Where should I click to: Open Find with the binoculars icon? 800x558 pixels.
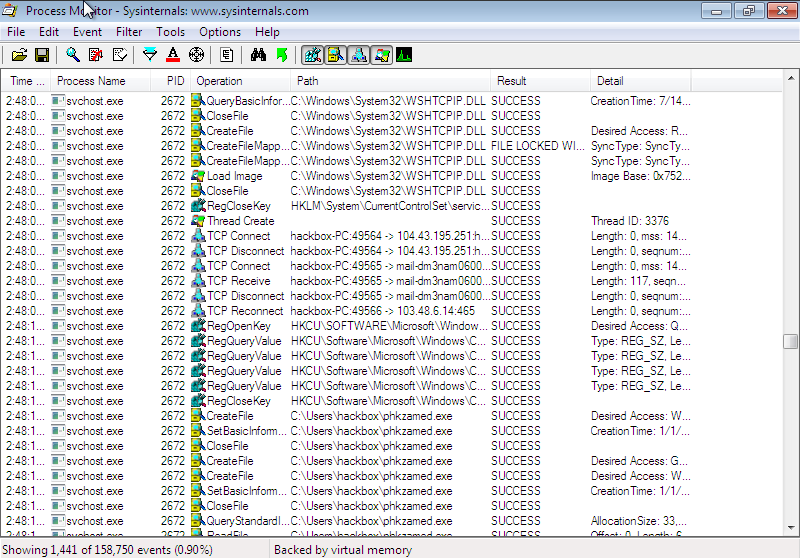coord(258,55)
